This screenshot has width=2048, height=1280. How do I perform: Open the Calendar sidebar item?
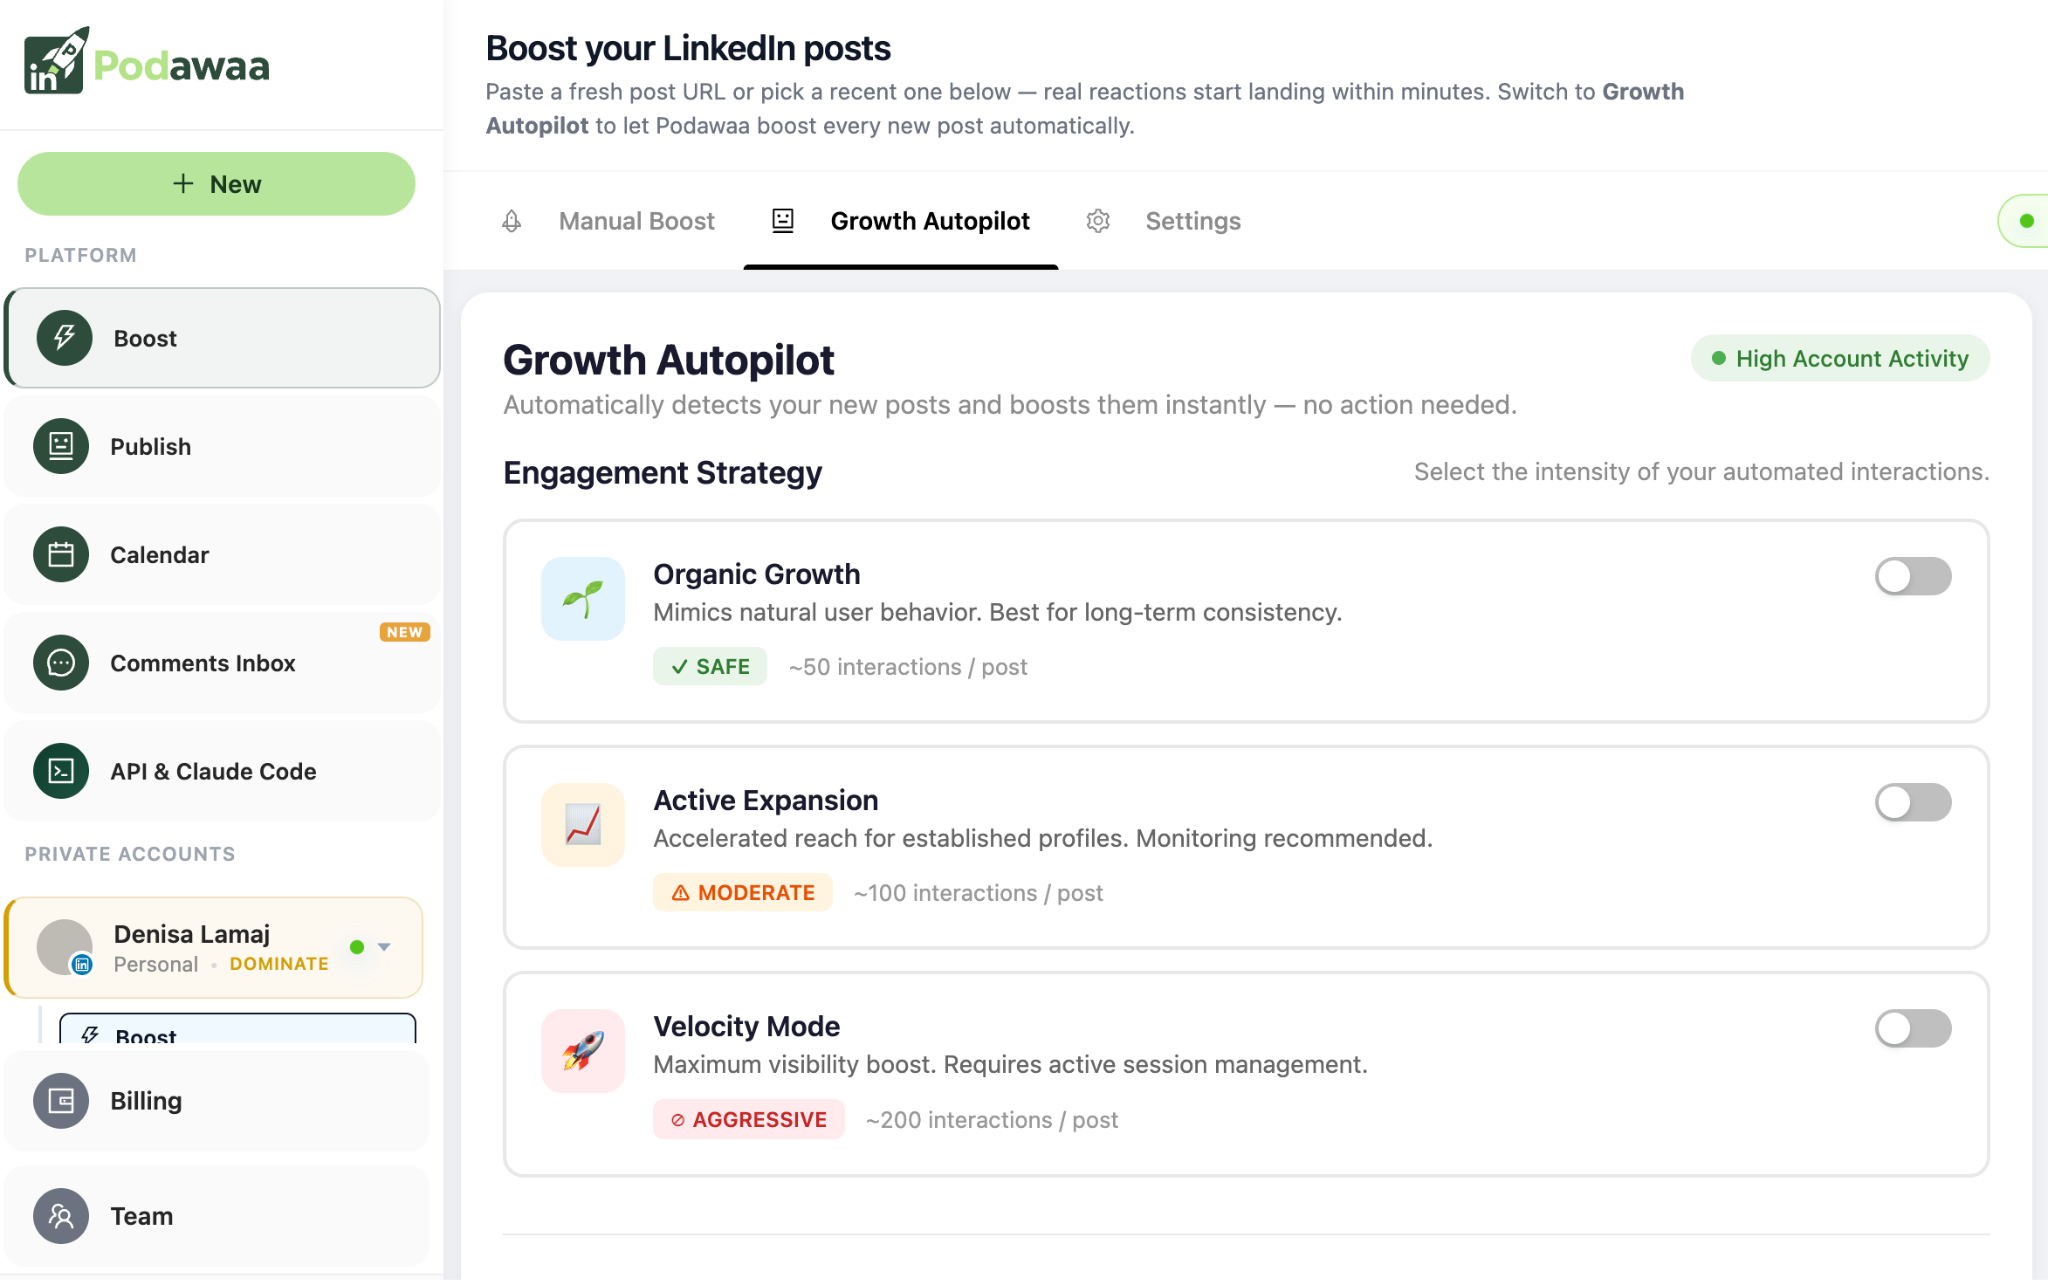pos(222,554)
